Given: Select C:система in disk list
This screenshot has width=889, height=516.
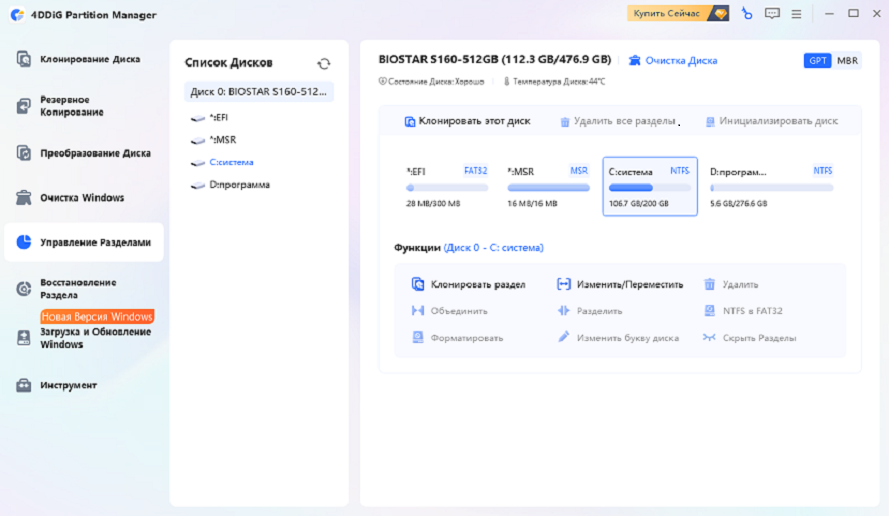Looking at the screenshot, I should [231, 162].
